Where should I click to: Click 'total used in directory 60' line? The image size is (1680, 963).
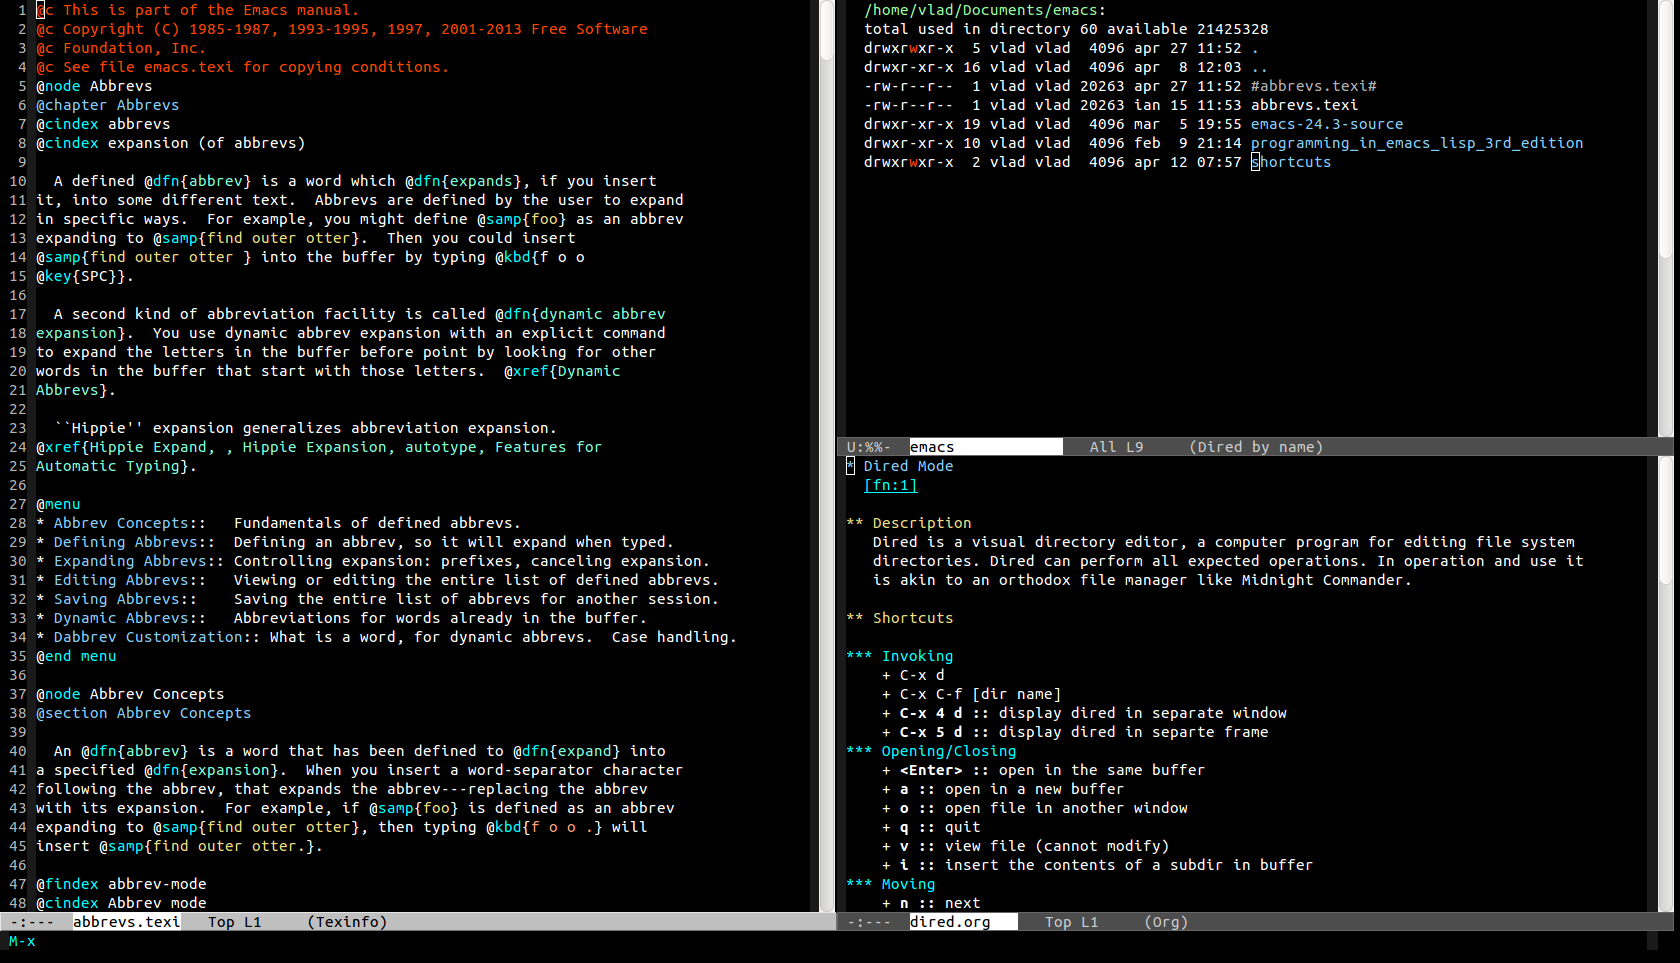pos(1066,29)
